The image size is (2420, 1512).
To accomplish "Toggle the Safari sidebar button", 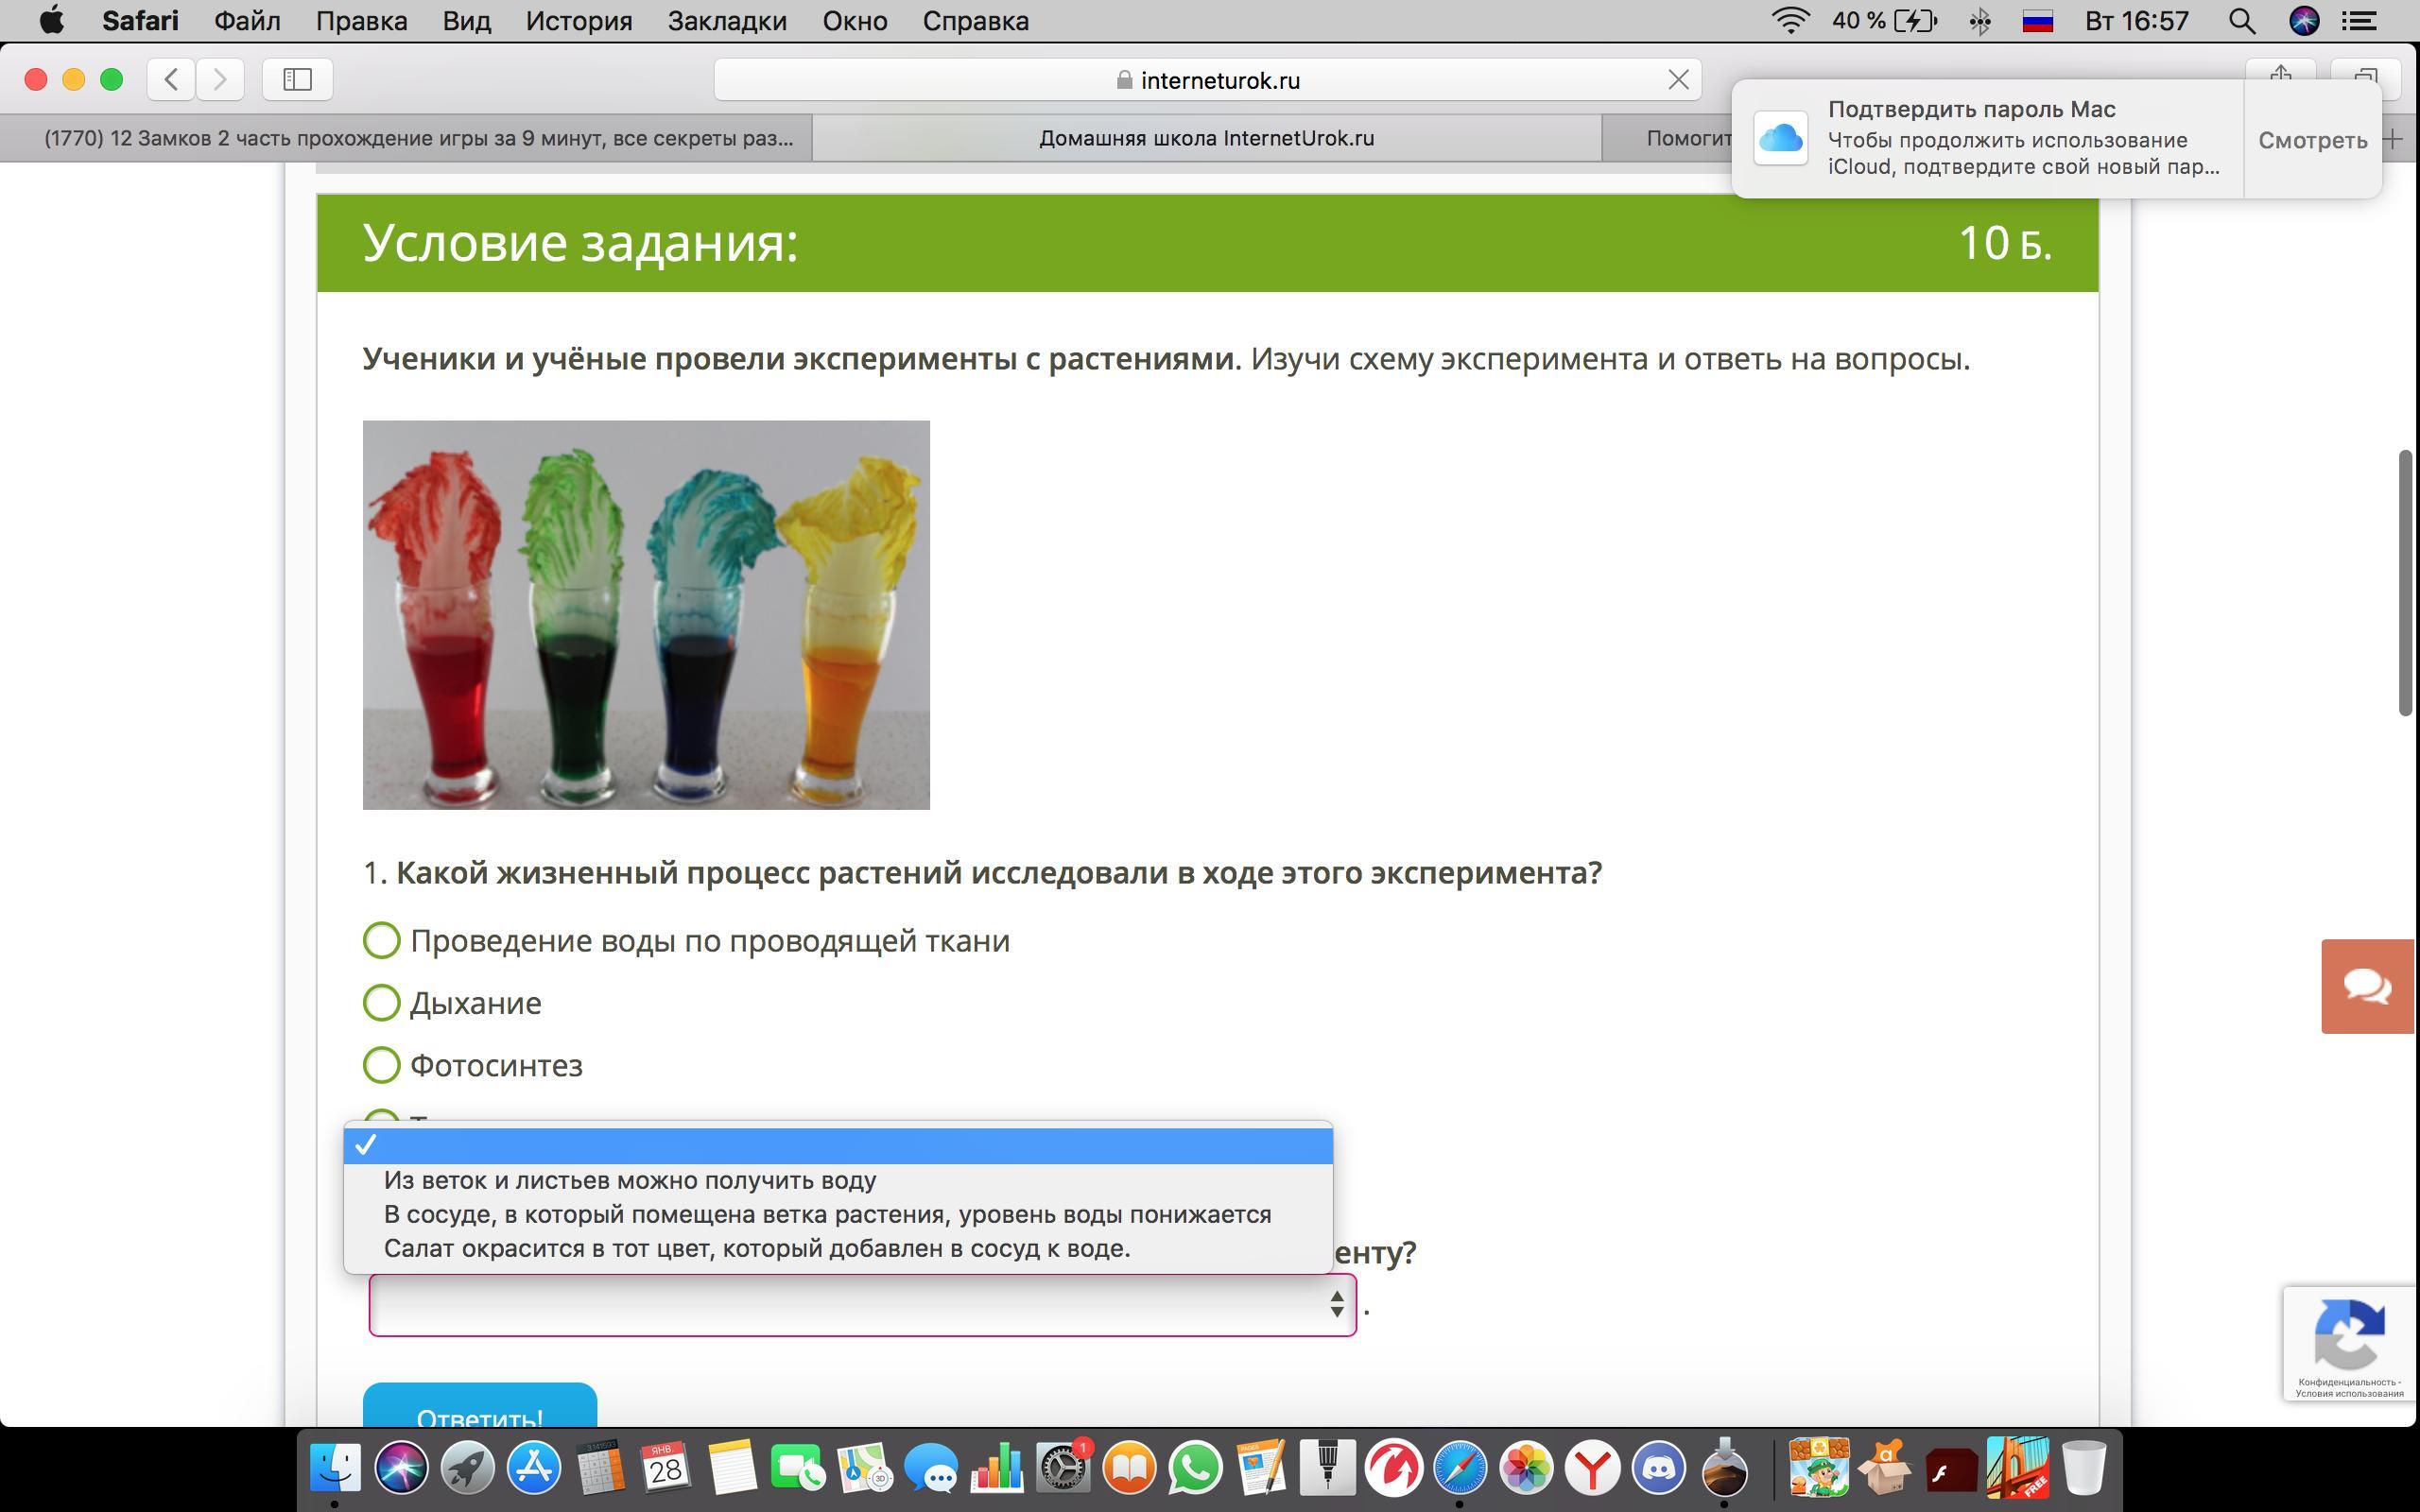I will click(x=297, y=79).
